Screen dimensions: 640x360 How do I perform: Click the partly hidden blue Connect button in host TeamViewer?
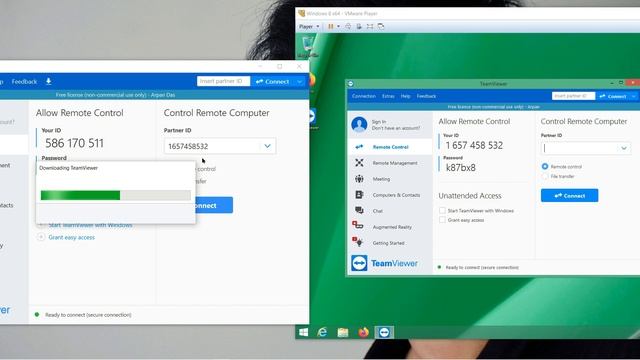214,205
